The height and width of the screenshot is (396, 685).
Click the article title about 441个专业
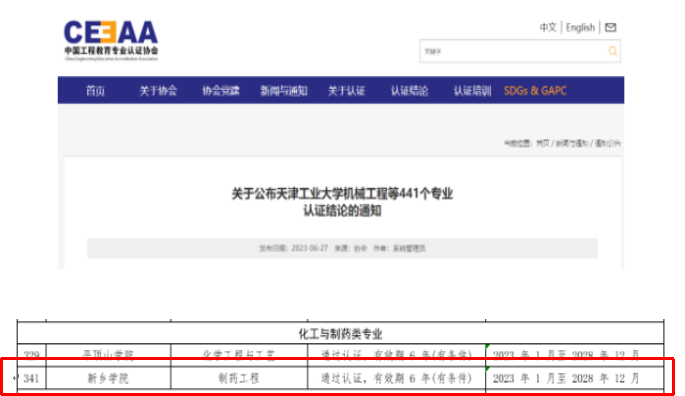[x=342, y=202]
